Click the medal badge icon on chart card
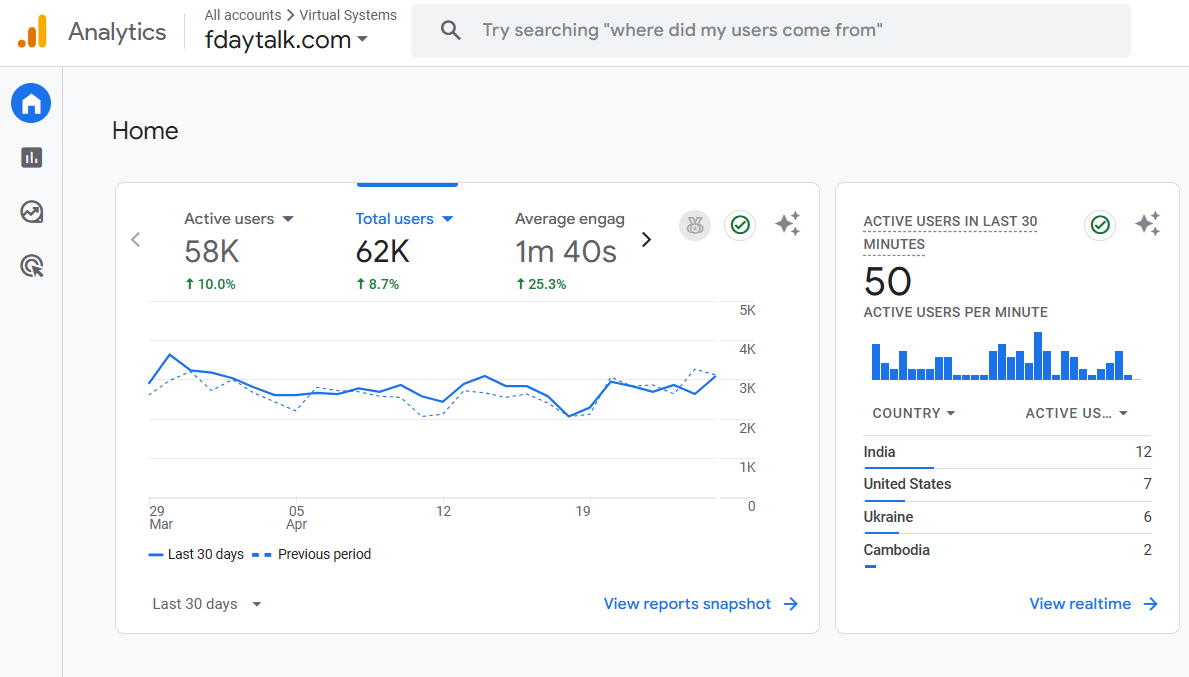1189x677 pixels. point(695,226)
